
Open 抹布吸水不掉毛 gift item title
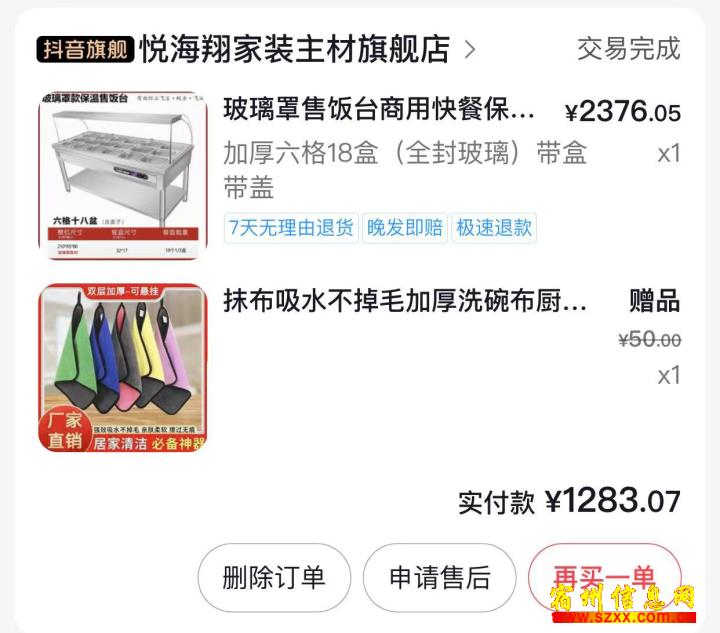pyautogui.click(x=405, y=302)
